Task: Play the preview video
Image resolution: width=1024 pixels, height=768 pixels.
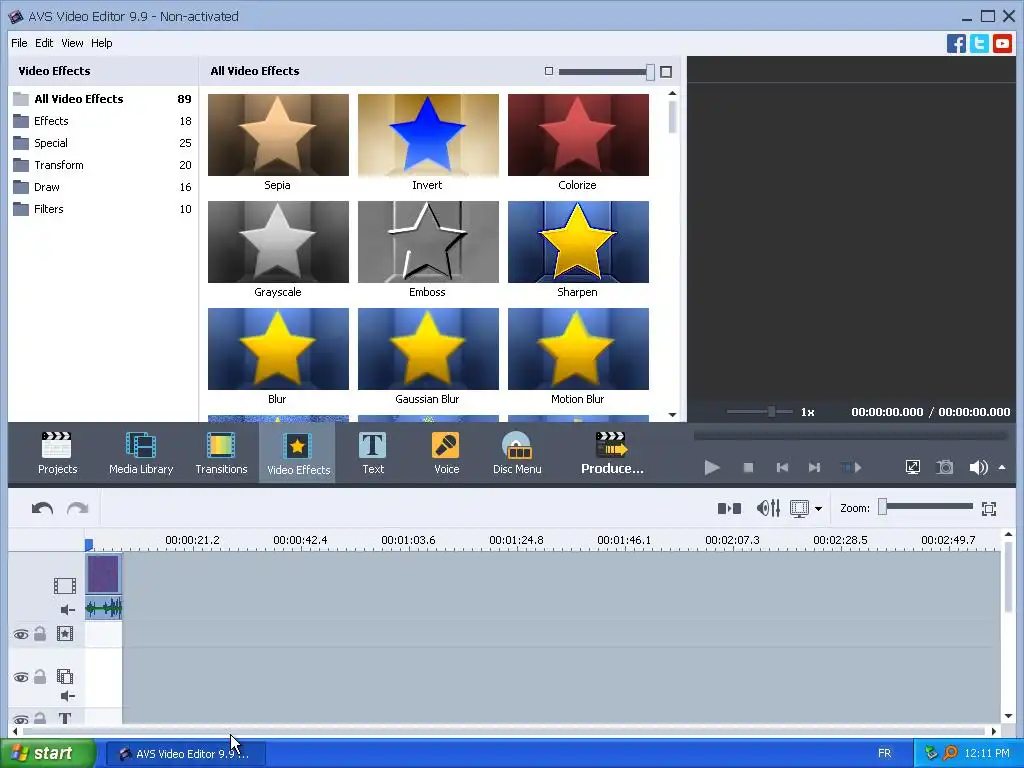Action: (x=712, y=468)
